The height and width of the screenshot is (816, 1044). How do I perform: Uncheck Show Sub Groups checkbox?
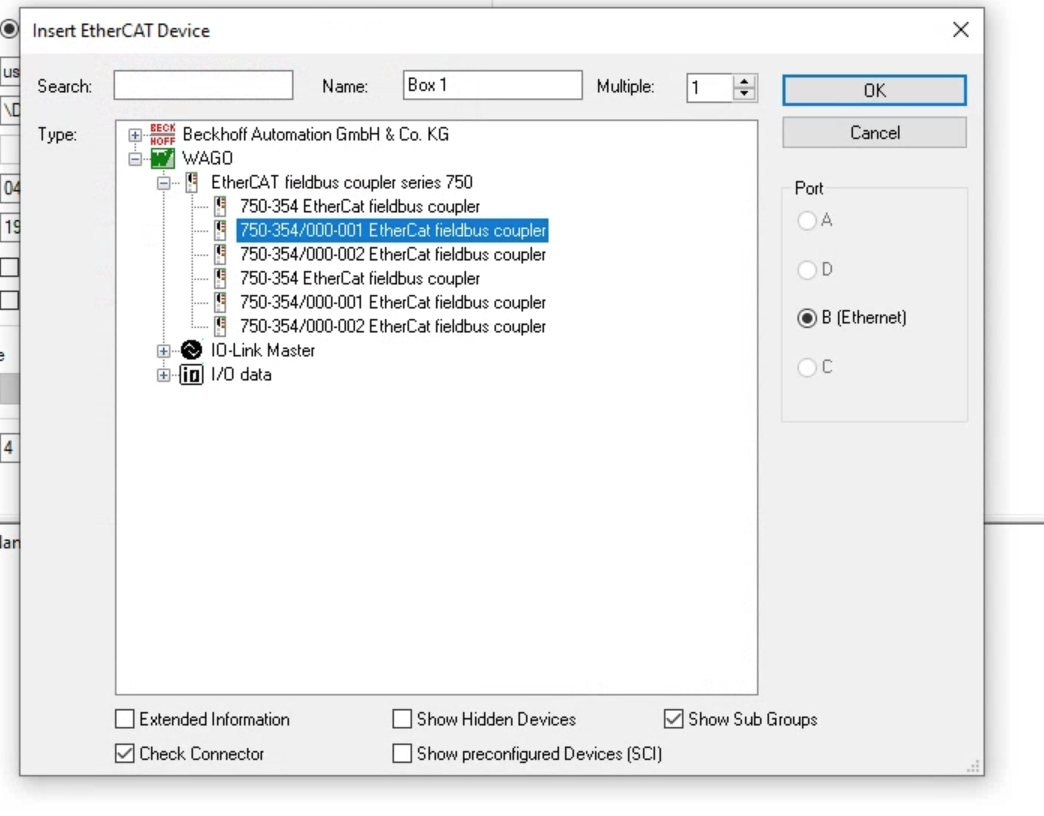pyautogui.click(x=674, y=719)
